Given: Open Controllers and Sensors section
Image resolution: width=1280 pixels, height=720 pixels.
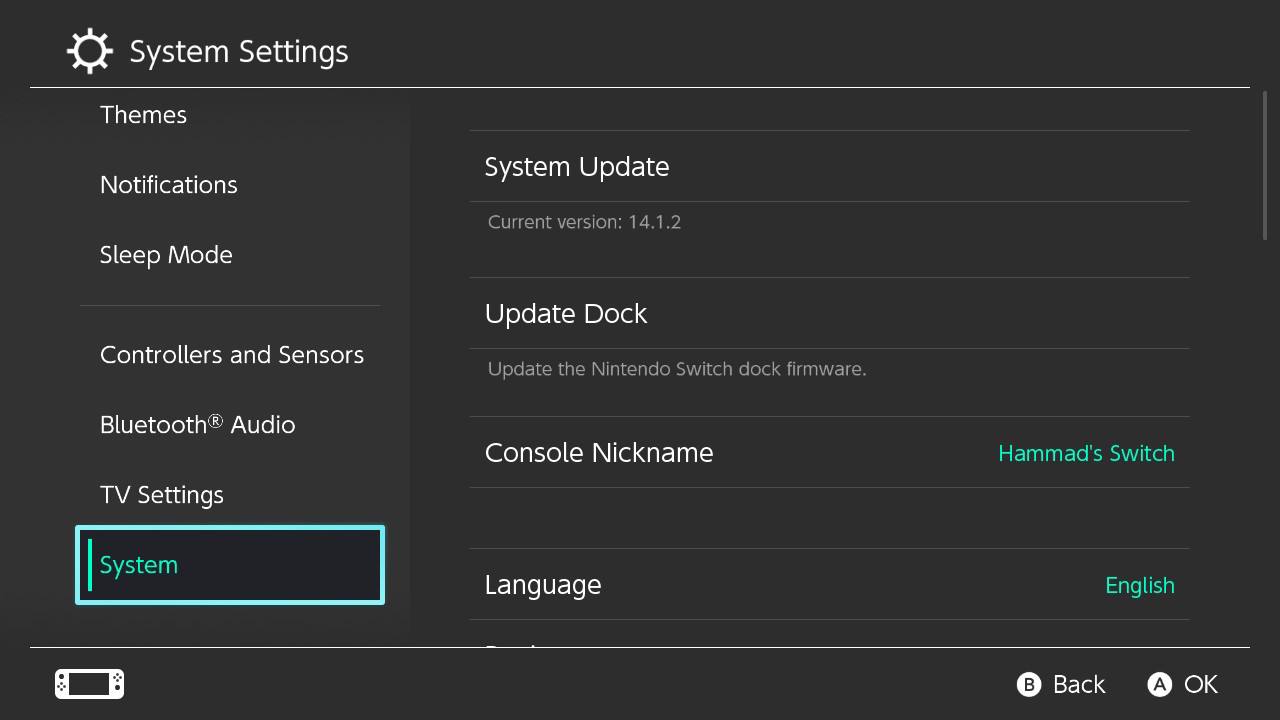Looking at the screenshot, I should coord(230,355).
